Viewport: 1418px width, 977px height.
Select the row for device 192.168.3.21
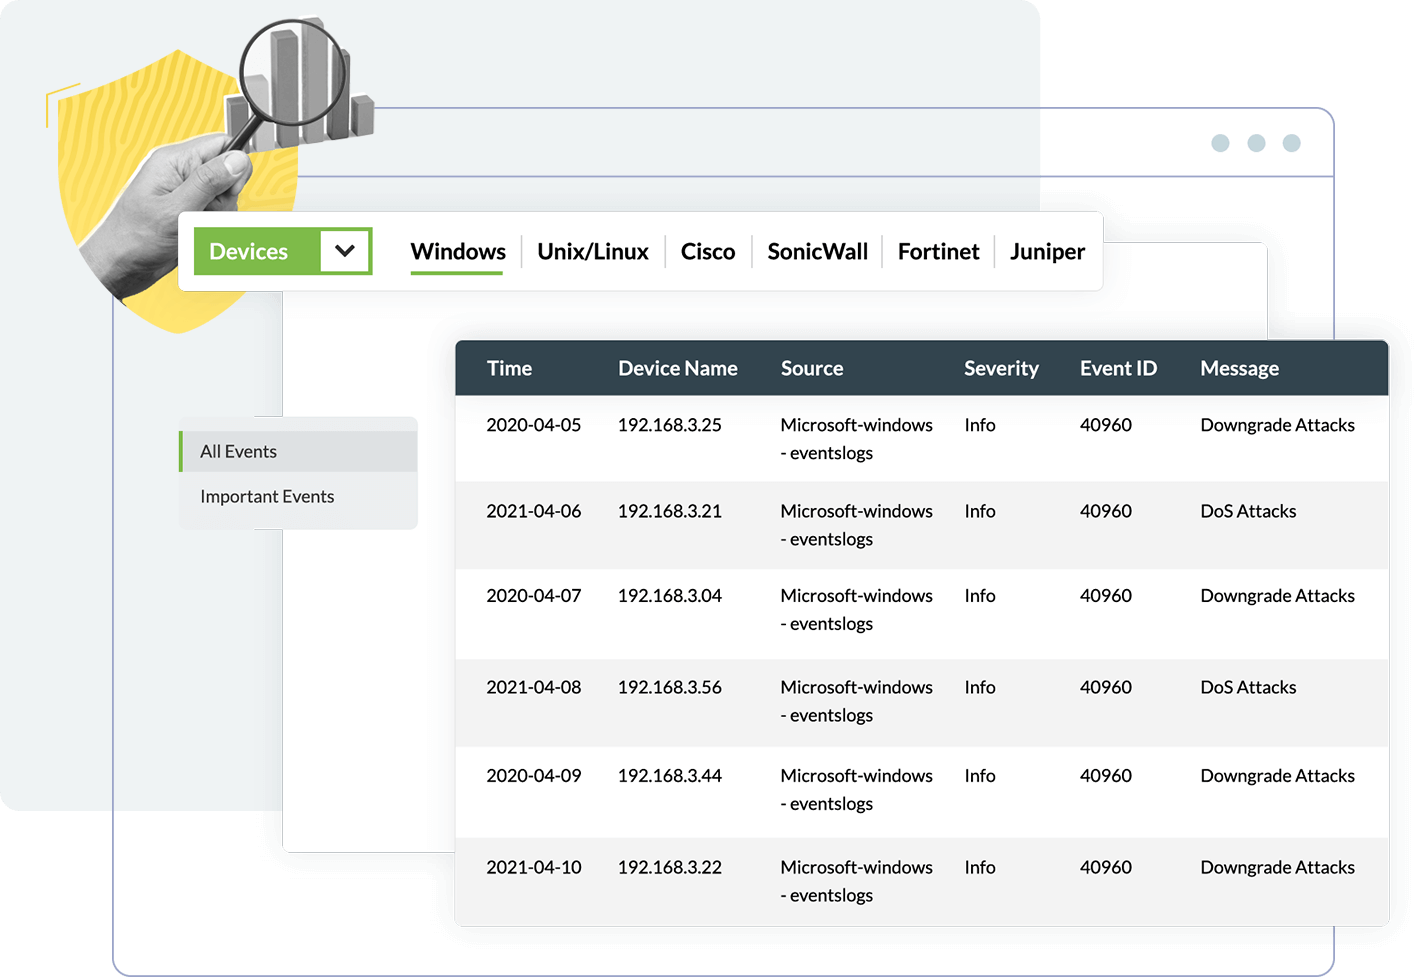[669, 510]
